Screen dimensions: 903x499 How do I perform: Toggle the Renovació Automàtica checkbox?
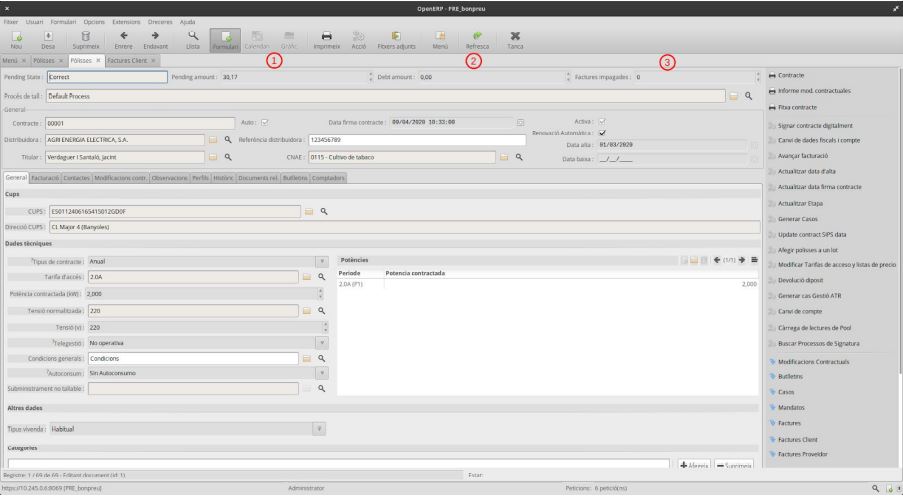[x=602, y=133]
